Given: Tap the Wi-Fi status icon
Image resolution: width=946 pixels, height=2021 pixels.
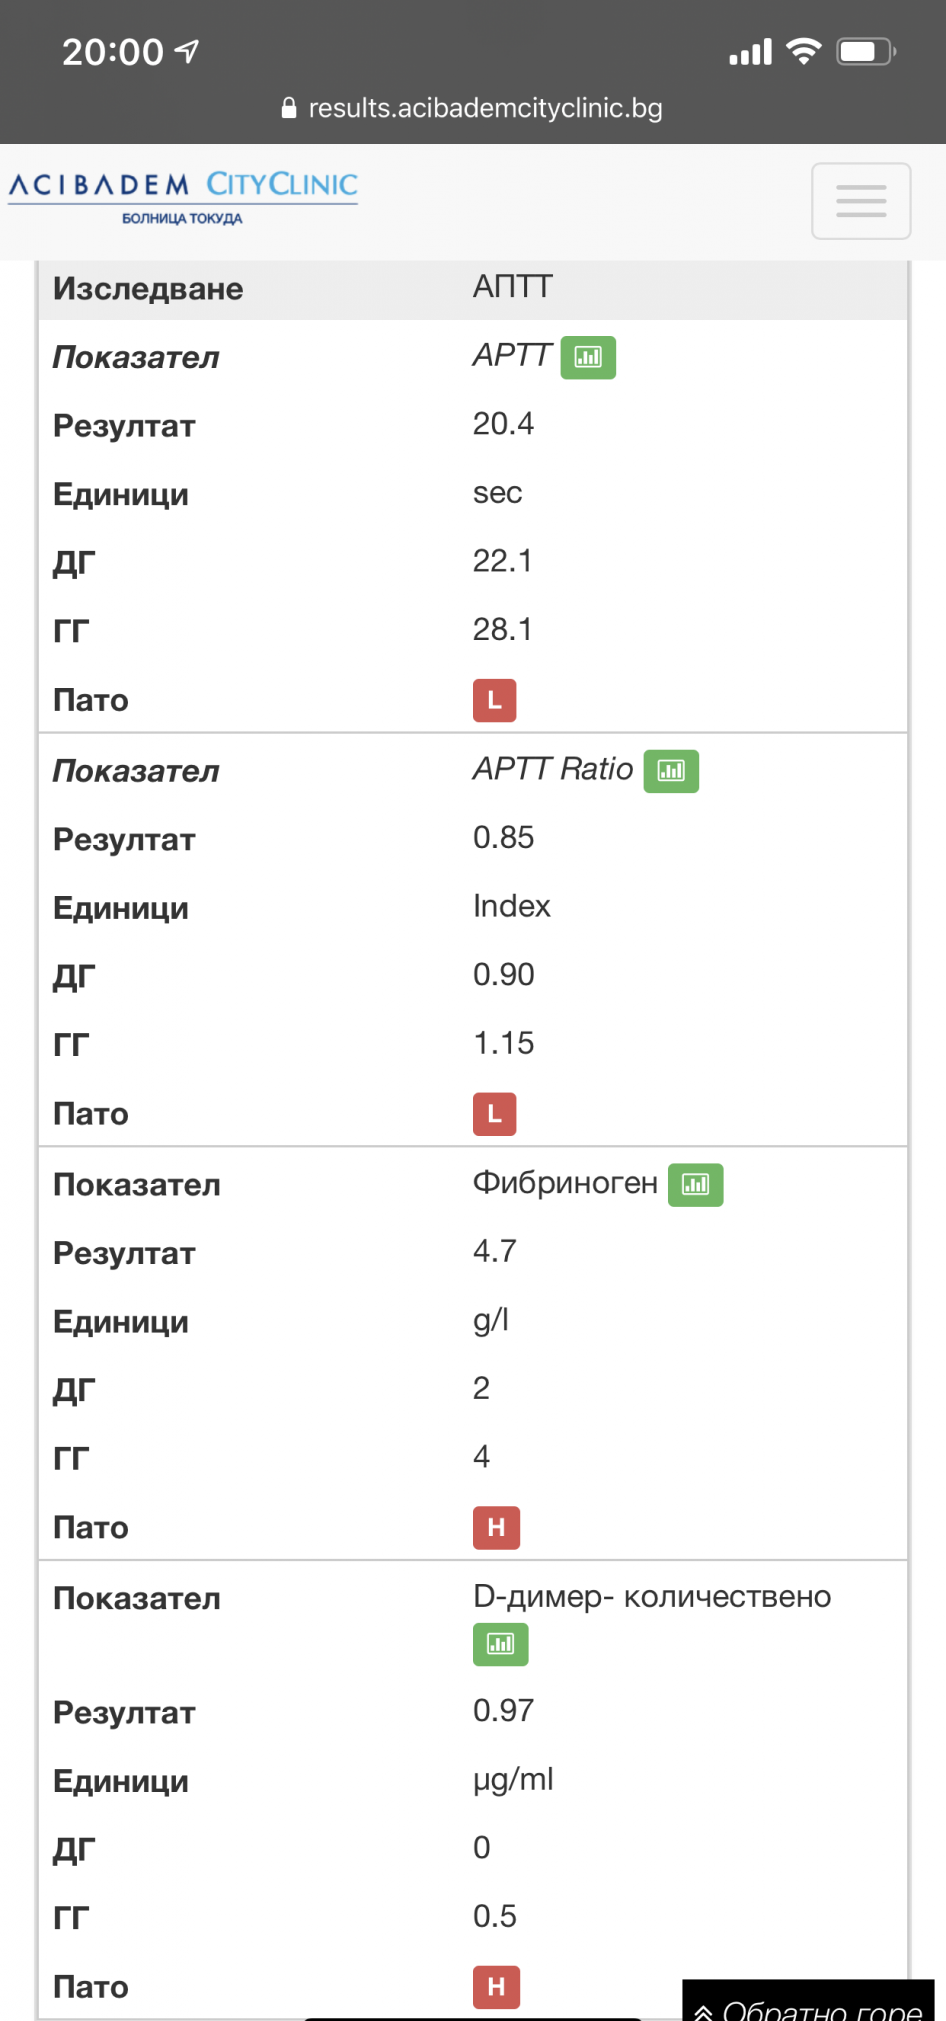Looking at the screenshot, I should pyautogui.click(x=804, y=51).
